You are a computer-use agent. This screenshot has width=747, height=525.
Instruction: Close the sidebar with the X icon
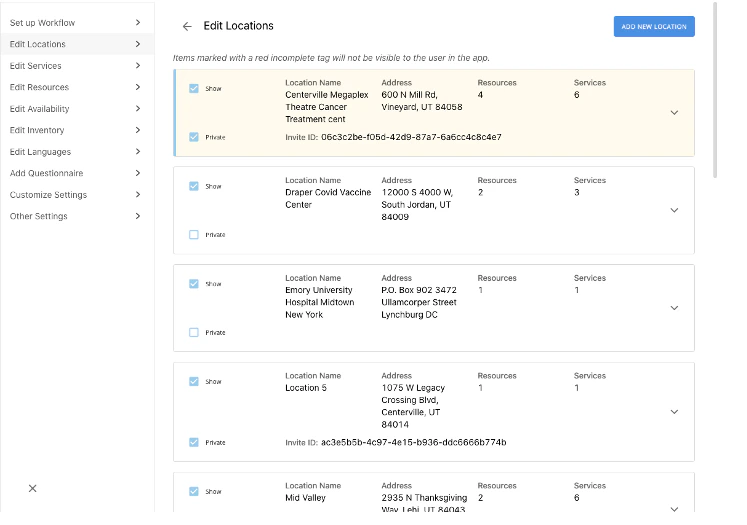click(32, 488)
